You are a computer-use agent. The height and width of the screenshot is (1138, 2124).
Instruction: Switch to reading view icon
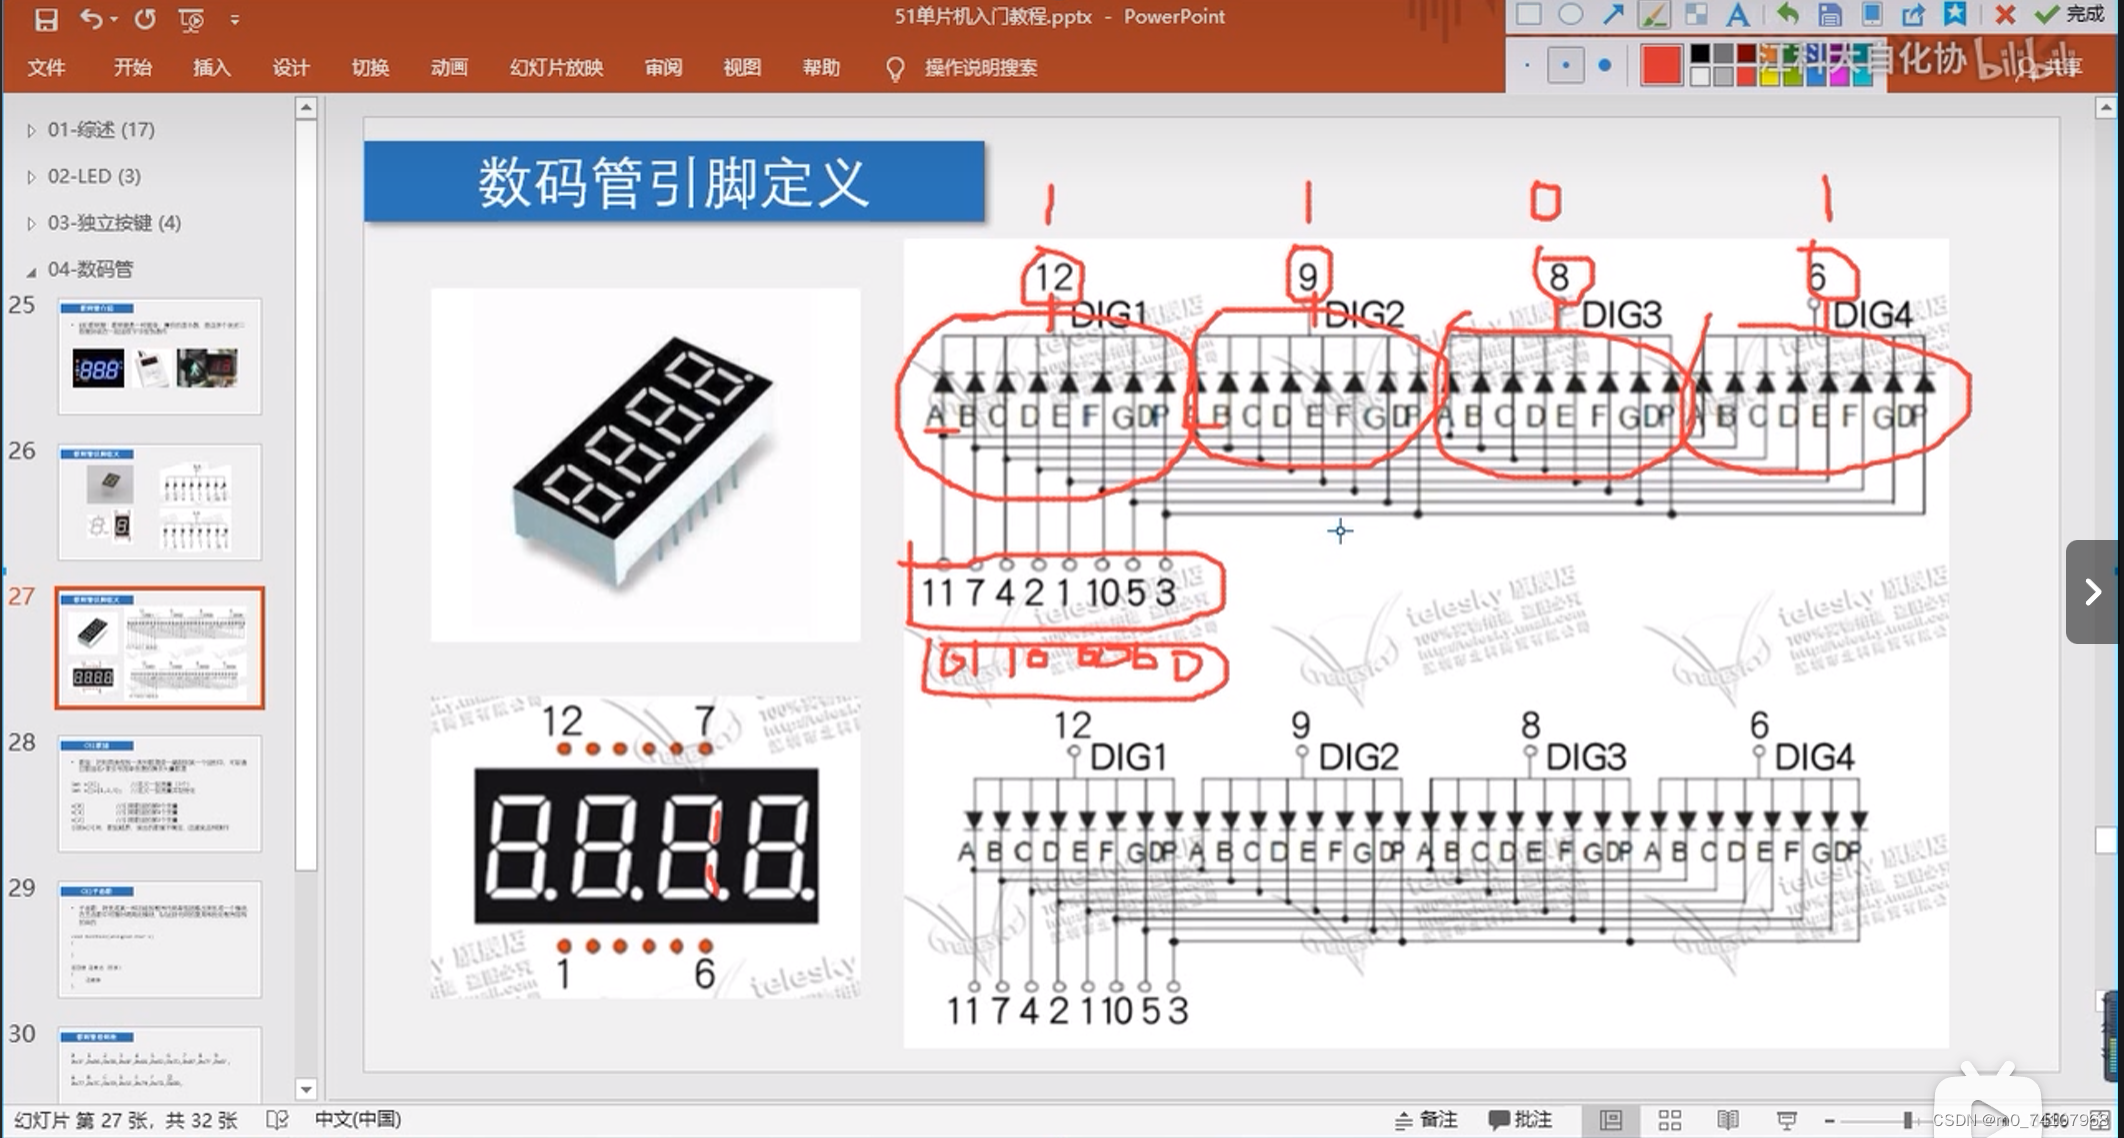click(1727, 1120)
